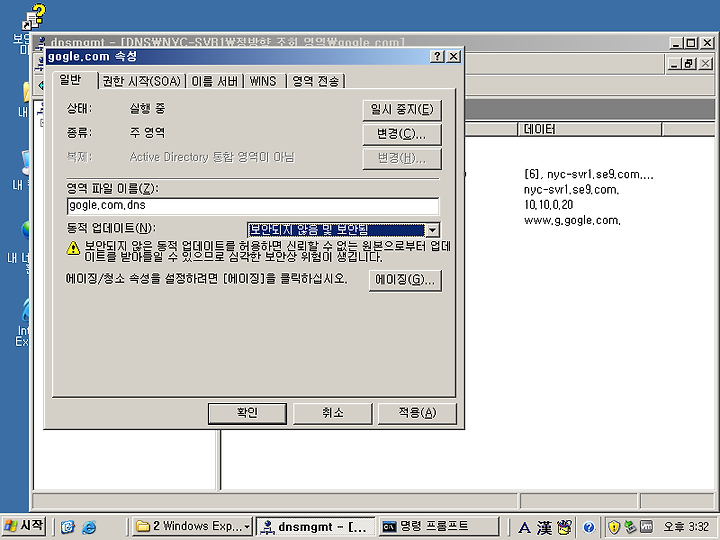Open the 시작 Start menu
The image size is (720, 540).
[23, 526]
